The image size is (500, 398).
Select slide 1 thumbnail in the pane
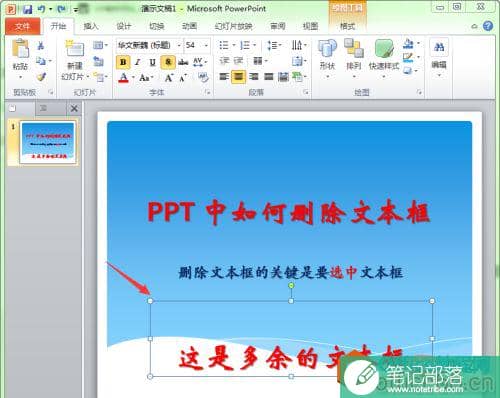tap(48, 143)
